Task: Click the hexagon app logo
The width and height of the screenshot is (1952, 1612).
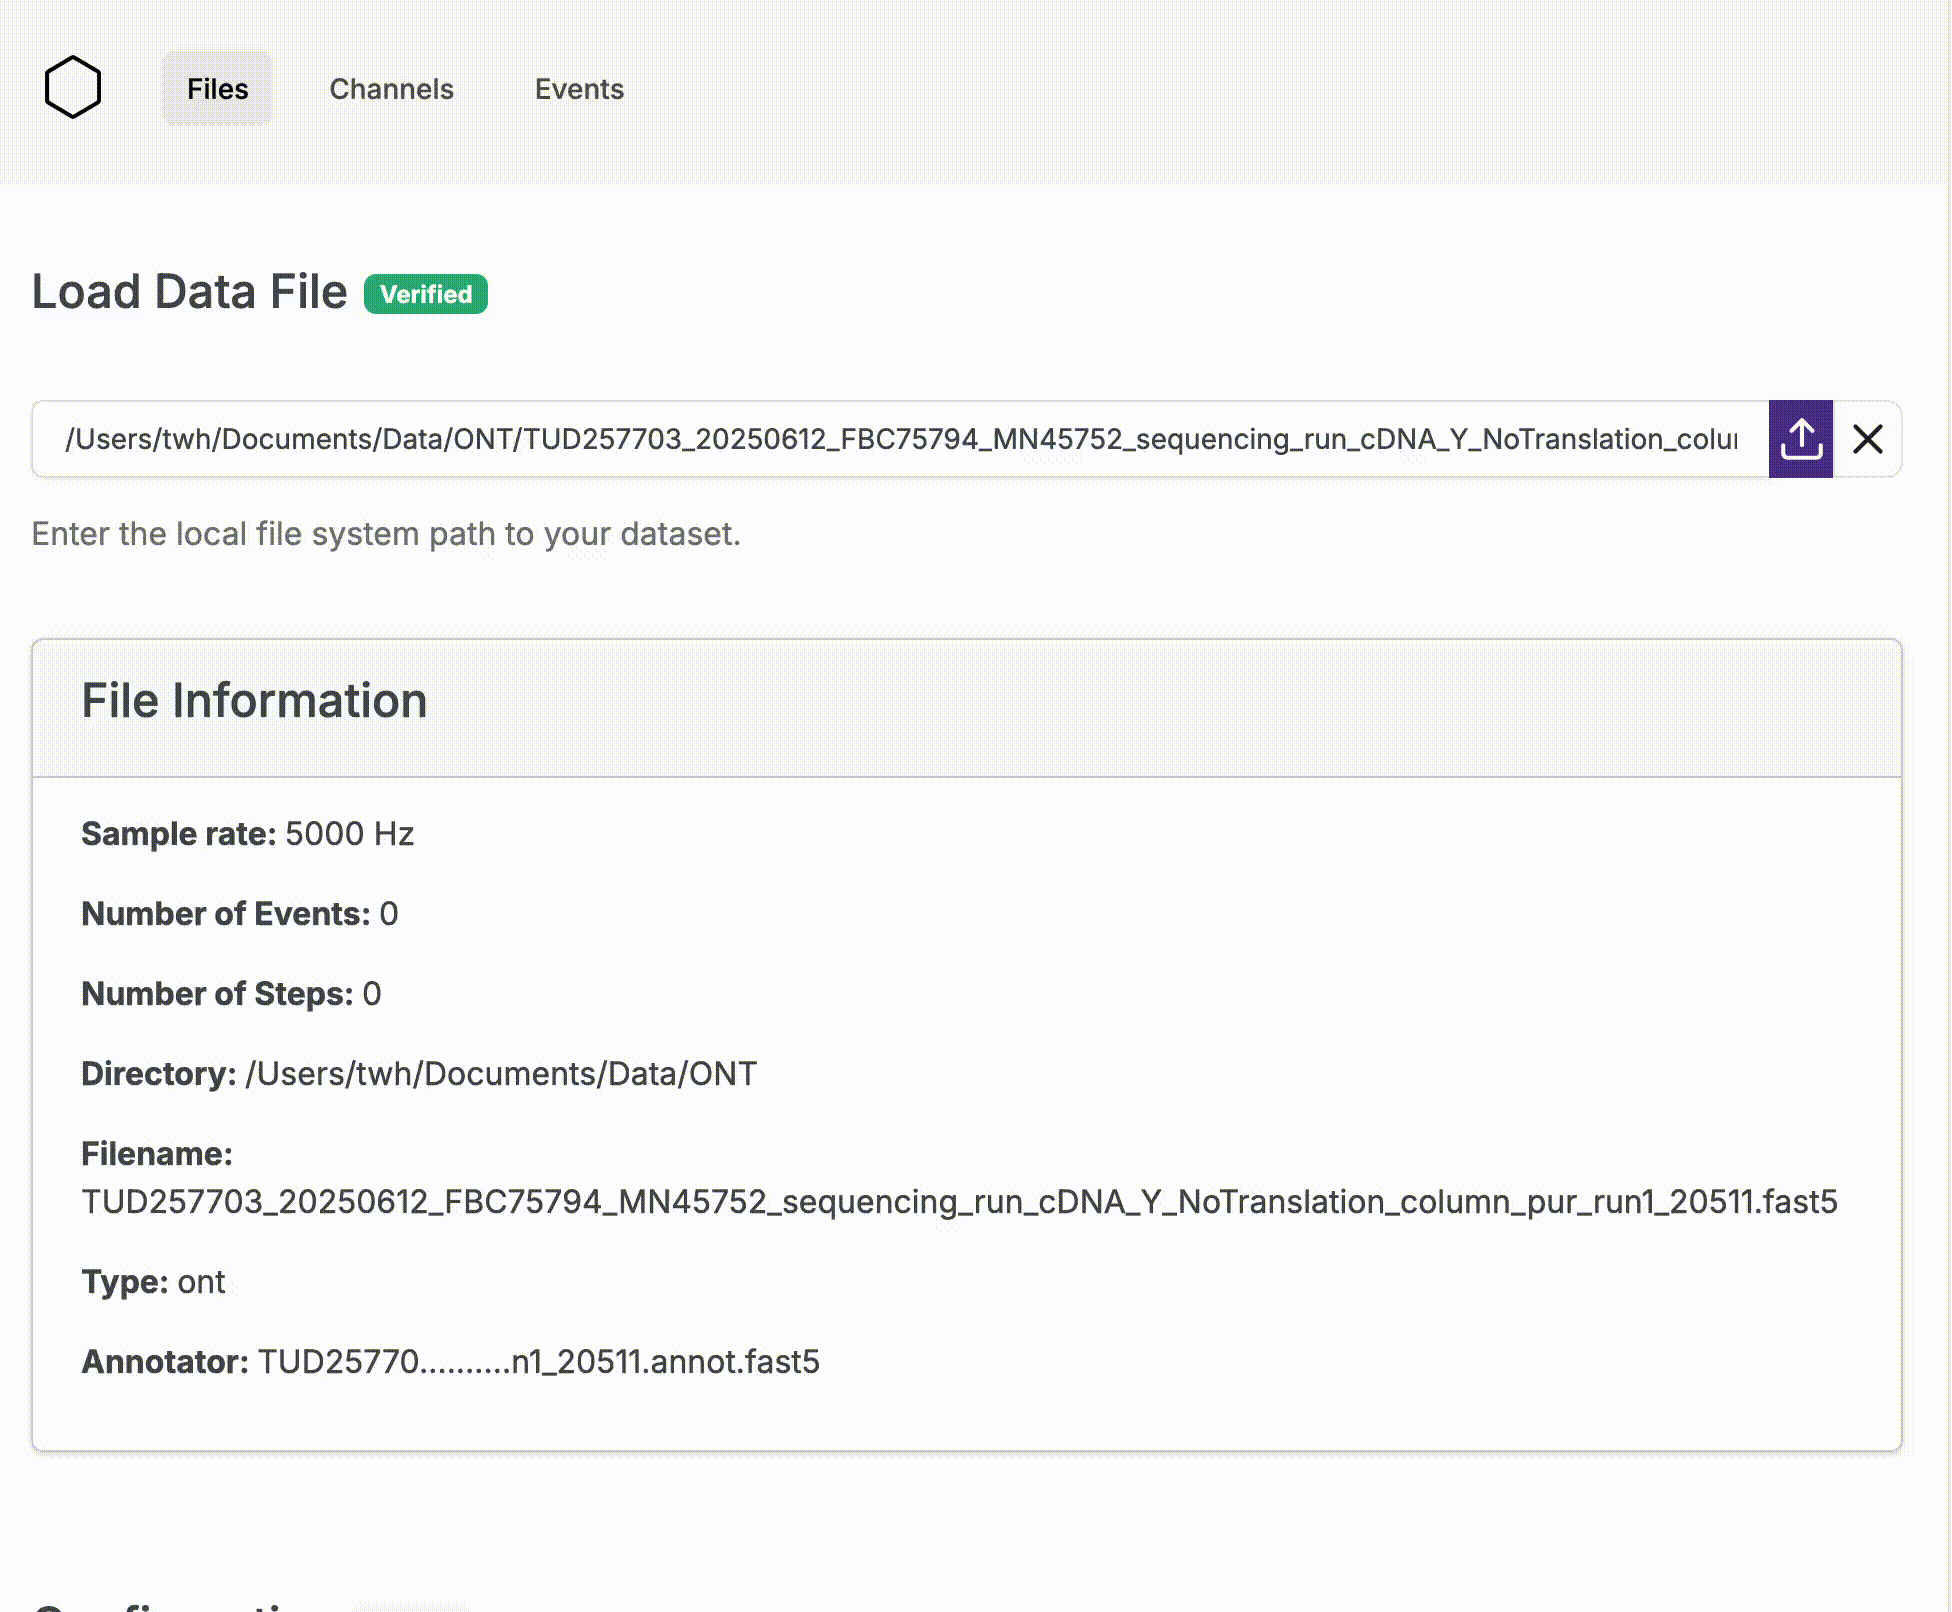Action: pos(73,88)
